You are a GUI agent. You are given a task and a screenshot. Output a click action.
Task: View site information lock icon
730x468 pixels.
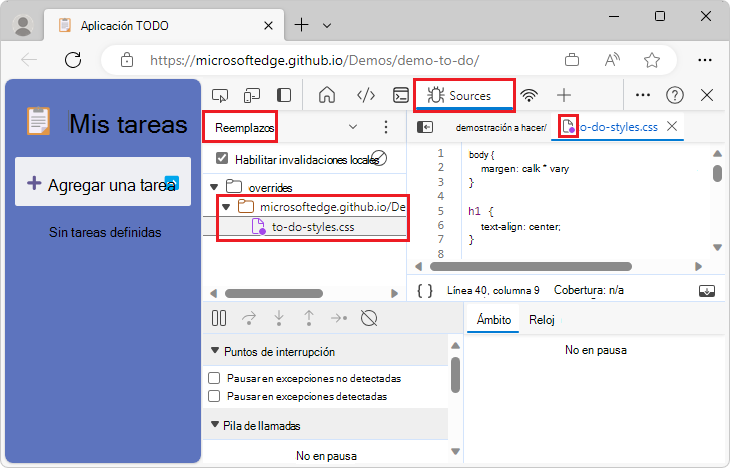127,60
